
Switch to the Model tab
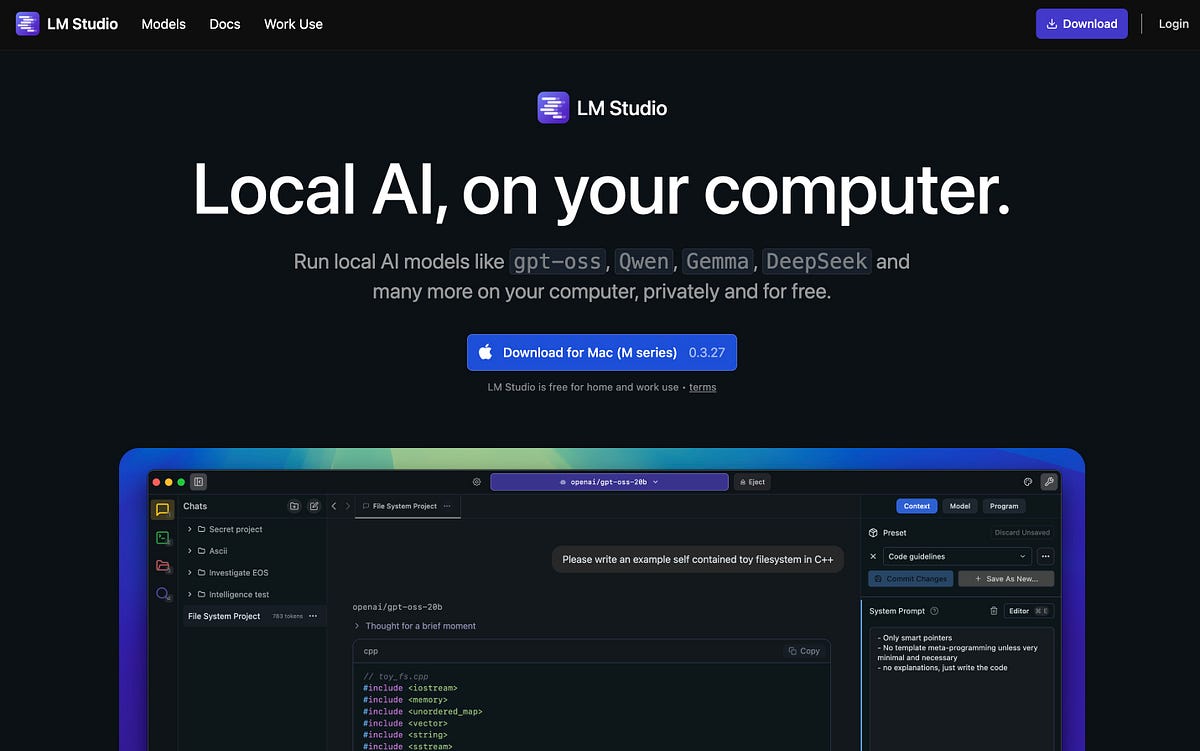pyautogui.click(x=960, y=506)
